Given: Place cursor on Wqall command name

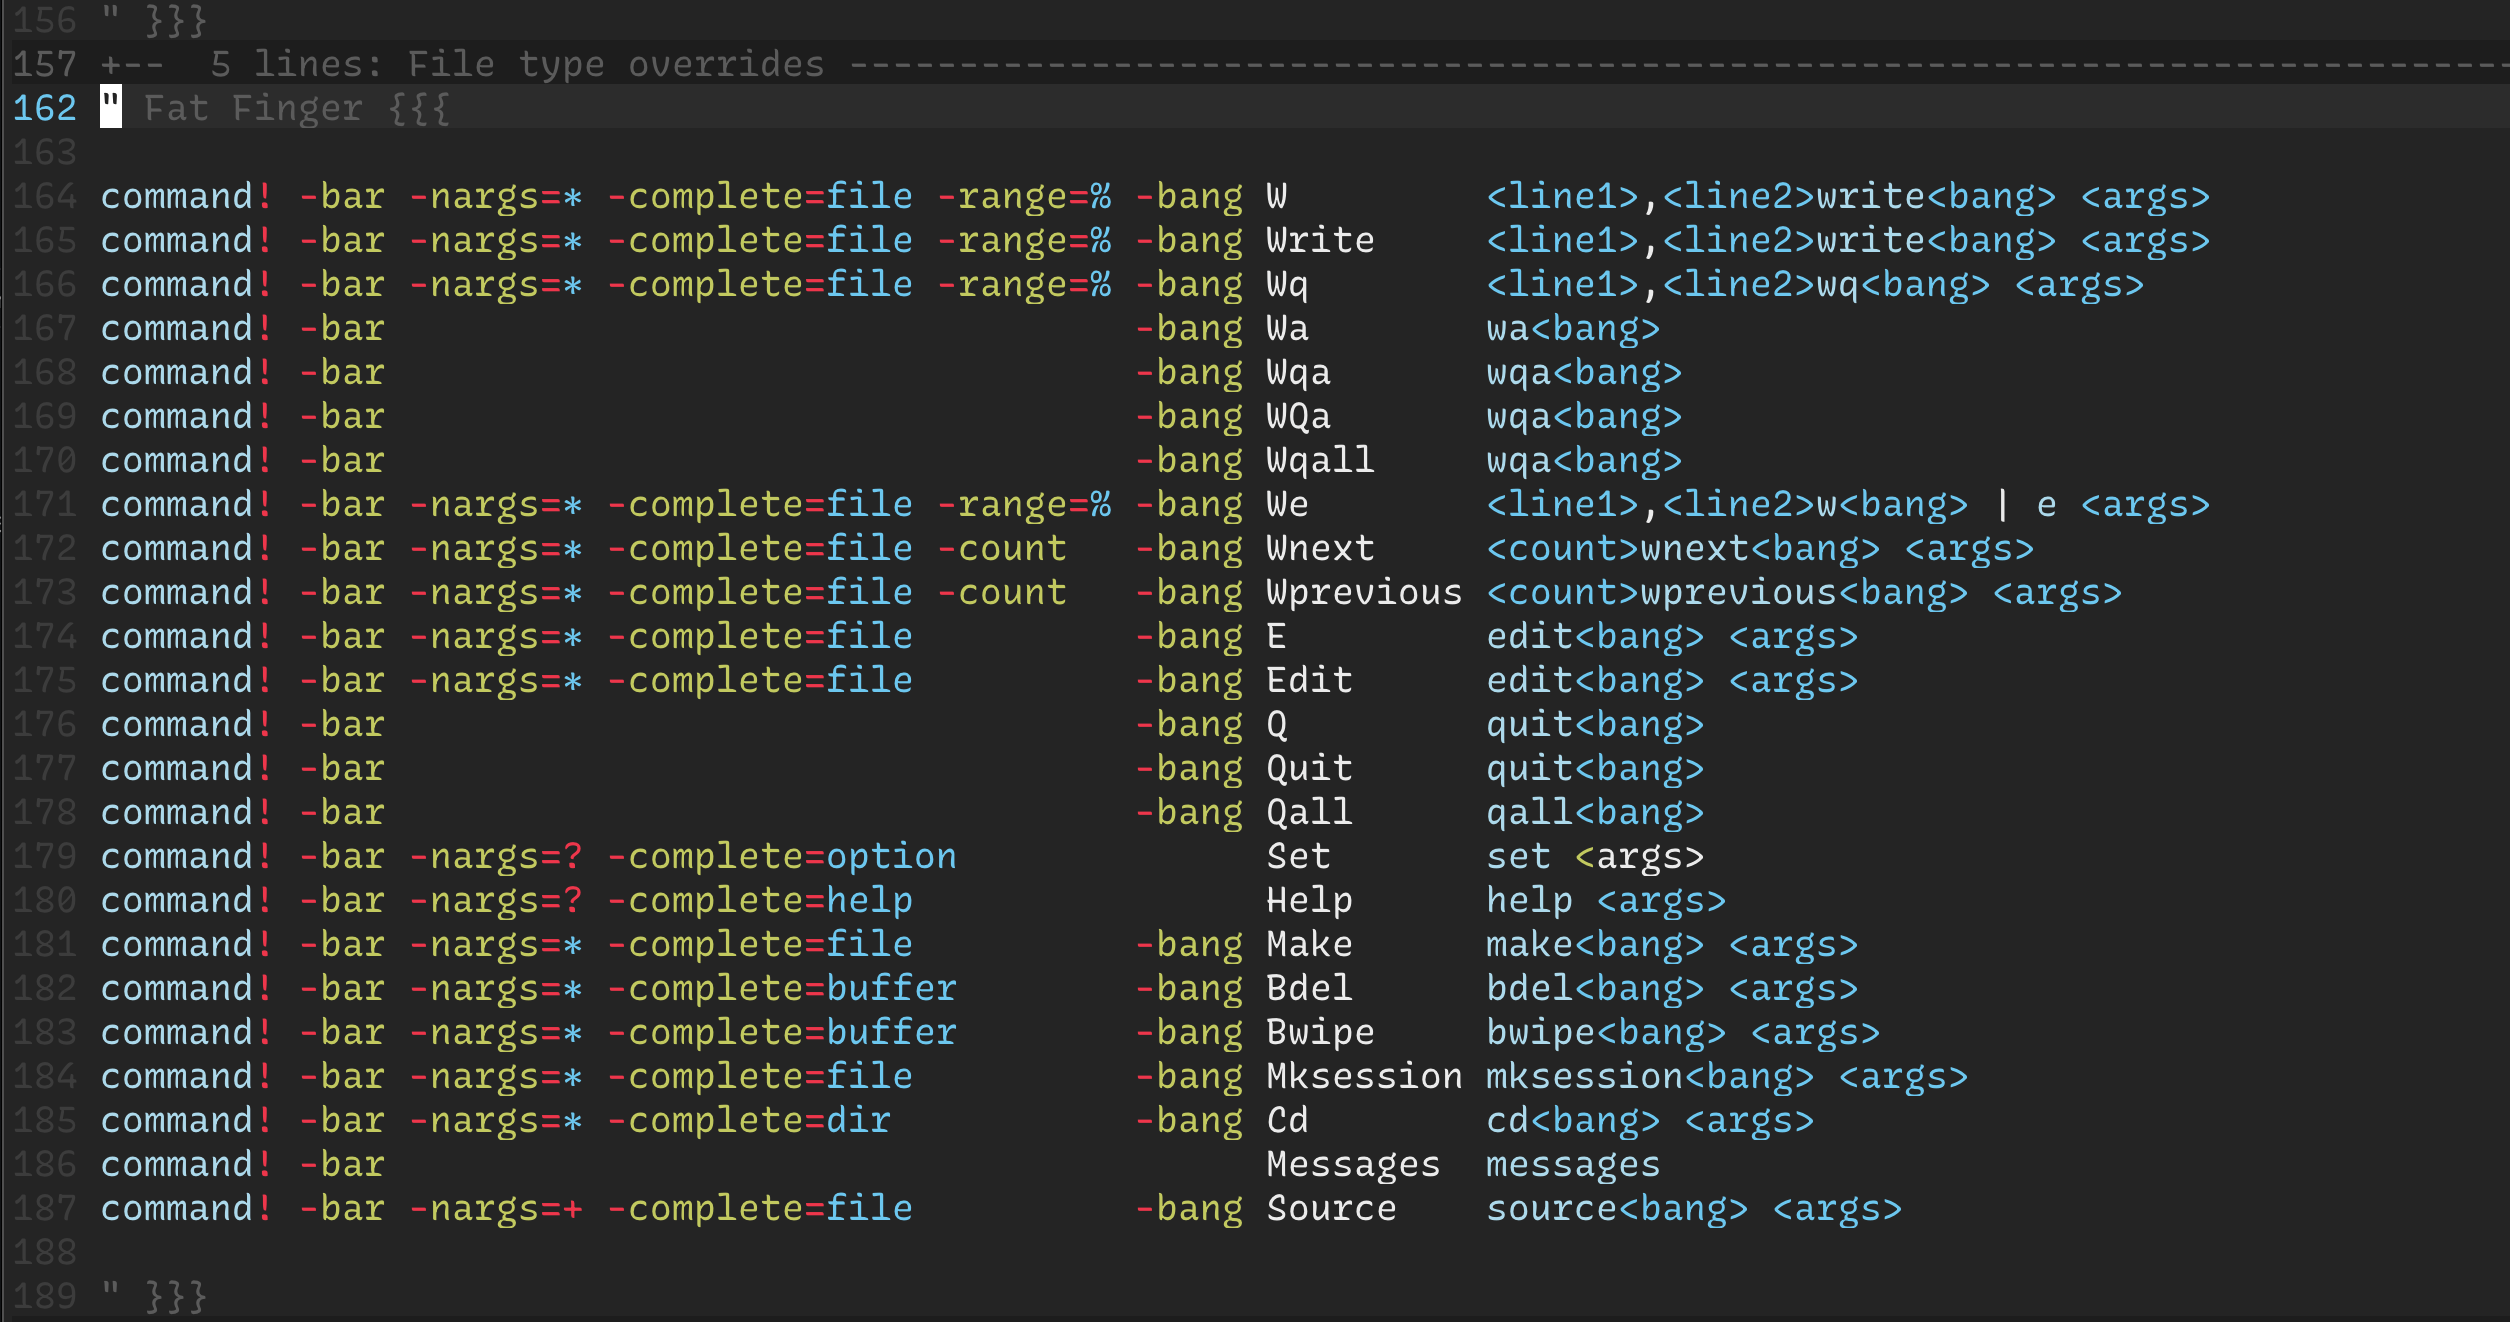Looking at the screenshot, I should [x=1320, y=460].
